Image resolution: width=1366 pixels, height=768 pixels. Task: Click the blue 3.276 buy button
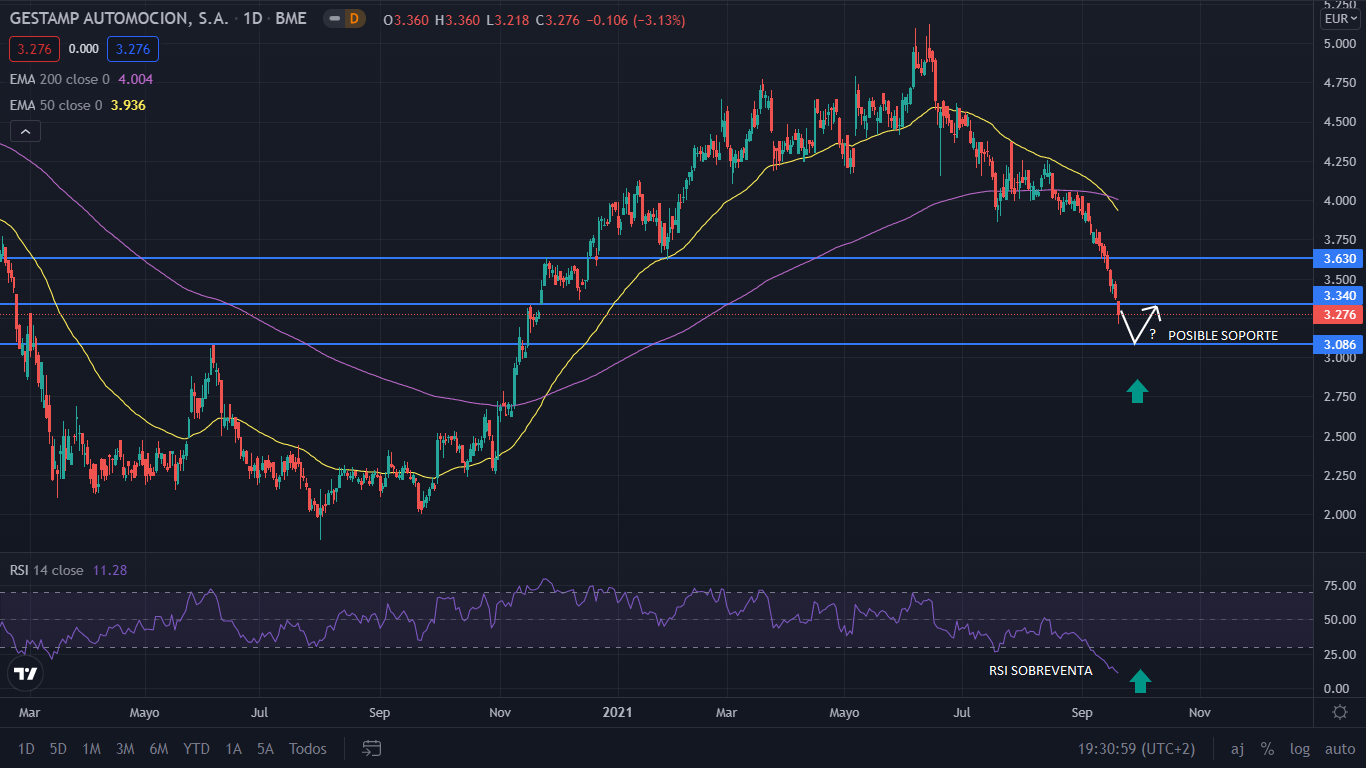(132, 48)
